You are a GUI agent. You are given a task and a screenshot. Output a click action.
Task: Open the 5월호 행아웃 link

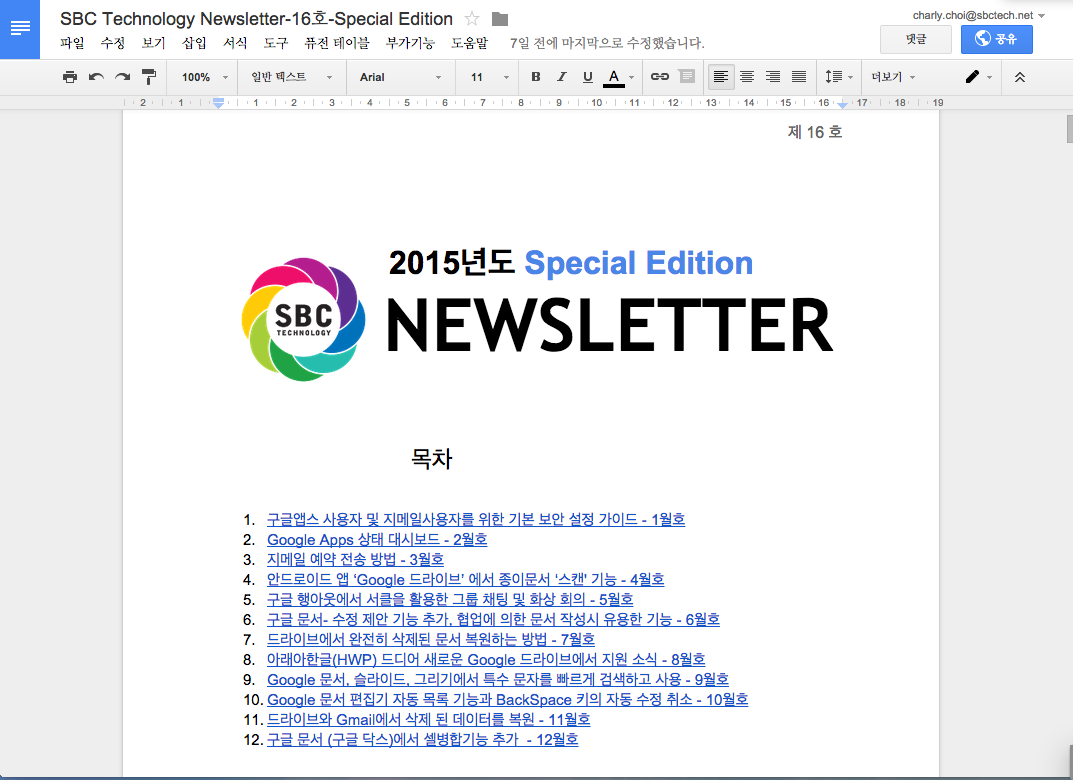coord(450,599)
